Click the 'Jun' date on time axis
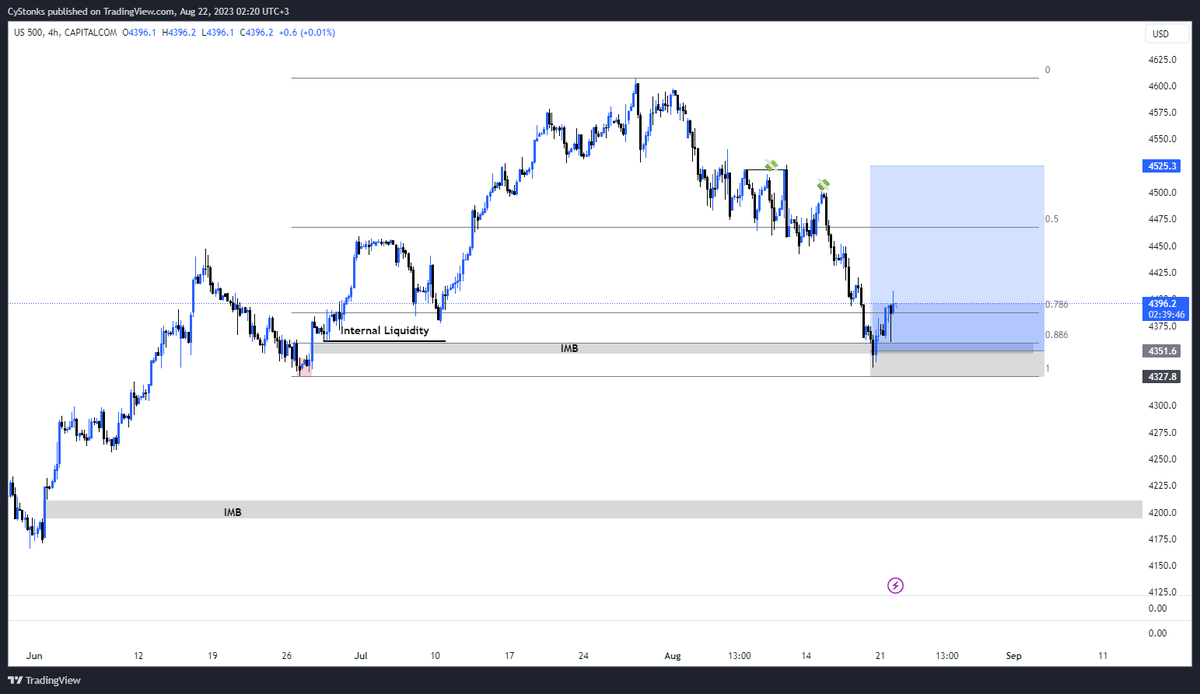The height and width of the screenshot is (694, 1200). [x=34, y=656]
